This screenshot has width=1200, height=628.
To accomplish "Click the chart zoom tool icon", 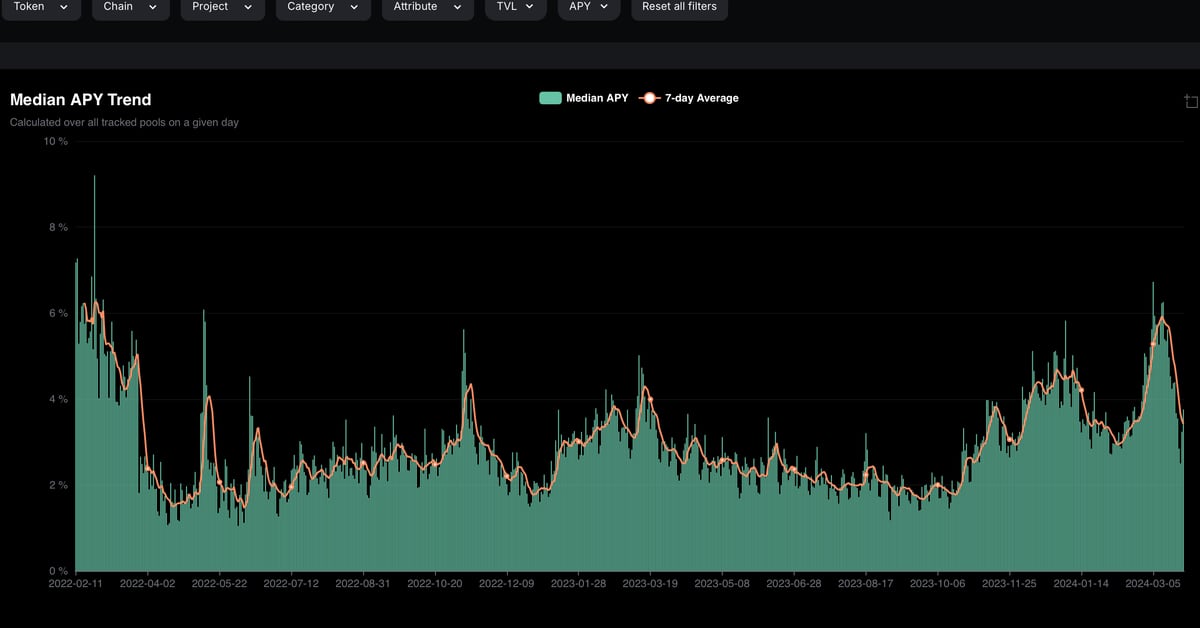I will pos(1190,101).
